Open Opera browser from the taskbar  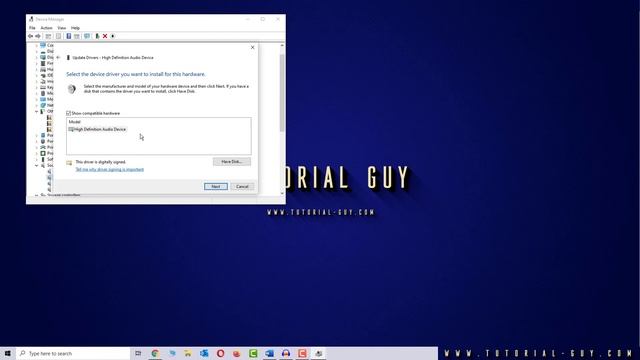(220, 353)
